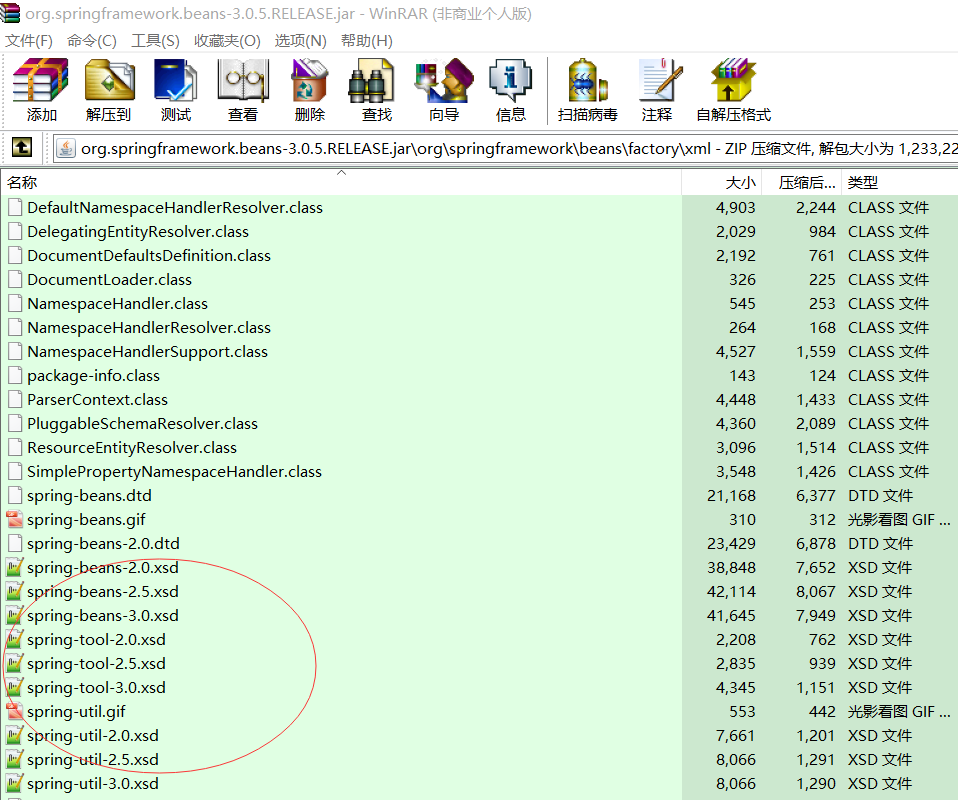The height and width of the screenshot is (800, 958).
Task: Click the Add (添加) toolbar icon
Action: click(x=41, y=81)
